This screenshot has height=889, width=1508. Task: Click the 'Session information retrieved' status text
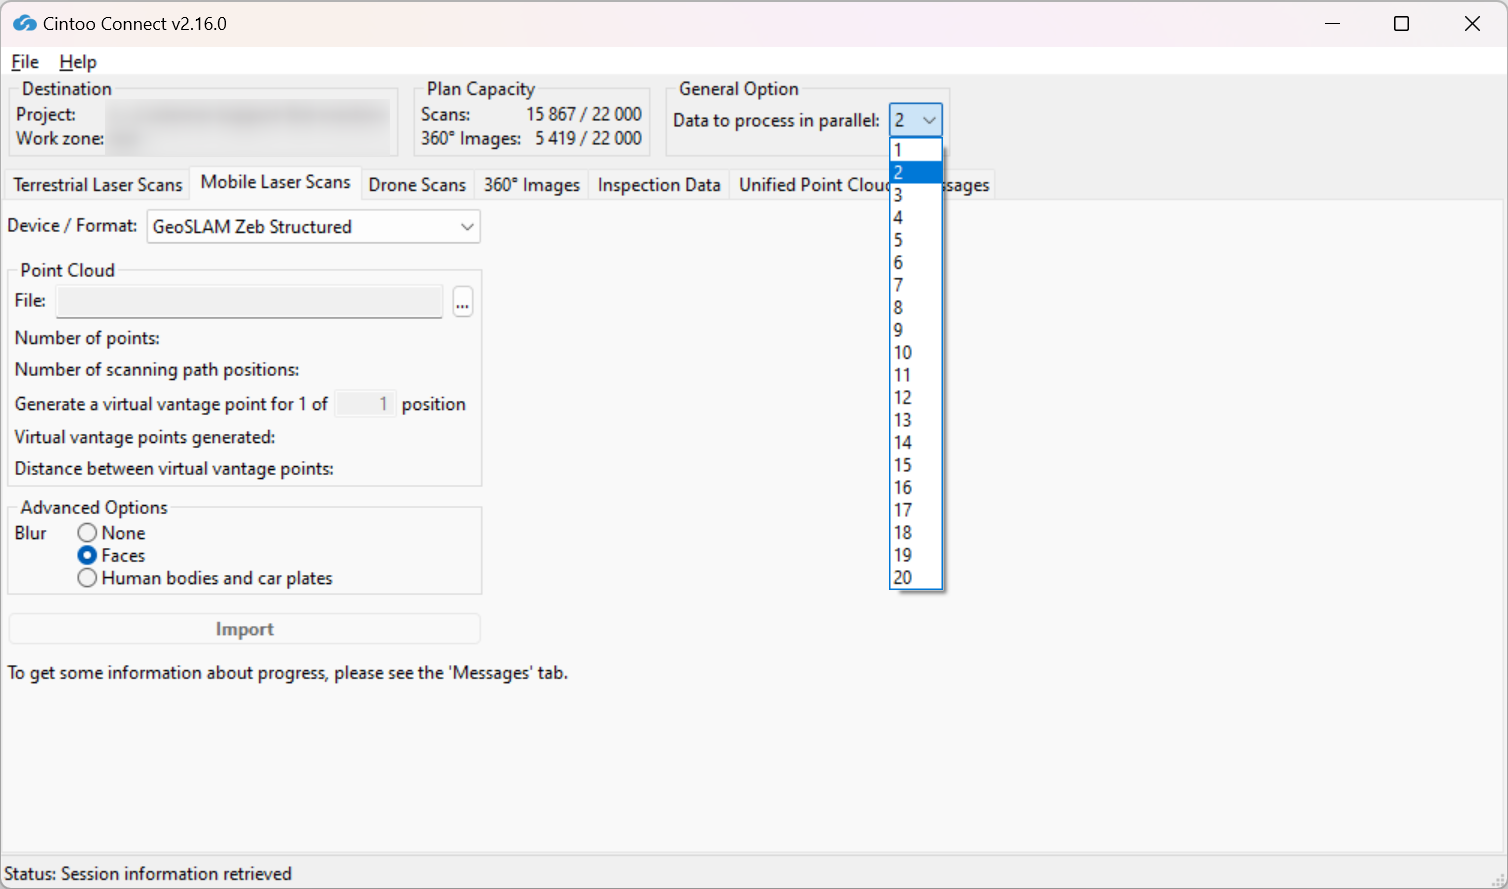(x=176, y=874)
